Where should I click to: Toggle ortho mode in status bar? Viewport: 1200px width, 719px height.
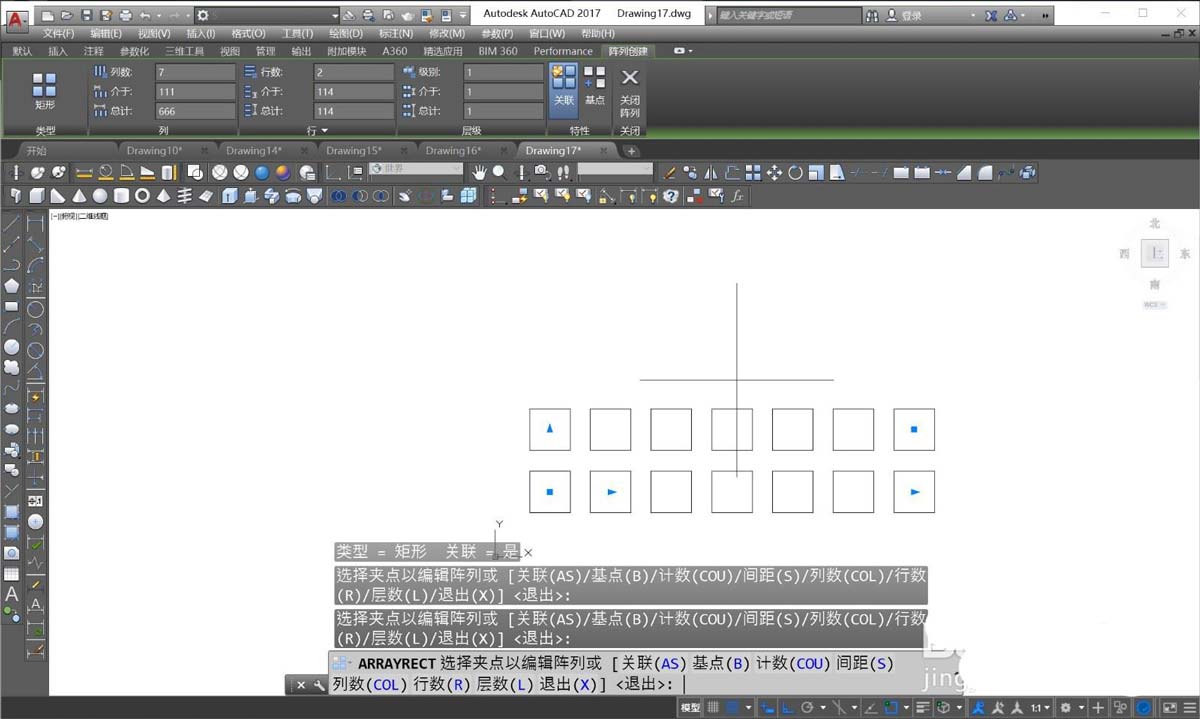coord(787,708)
